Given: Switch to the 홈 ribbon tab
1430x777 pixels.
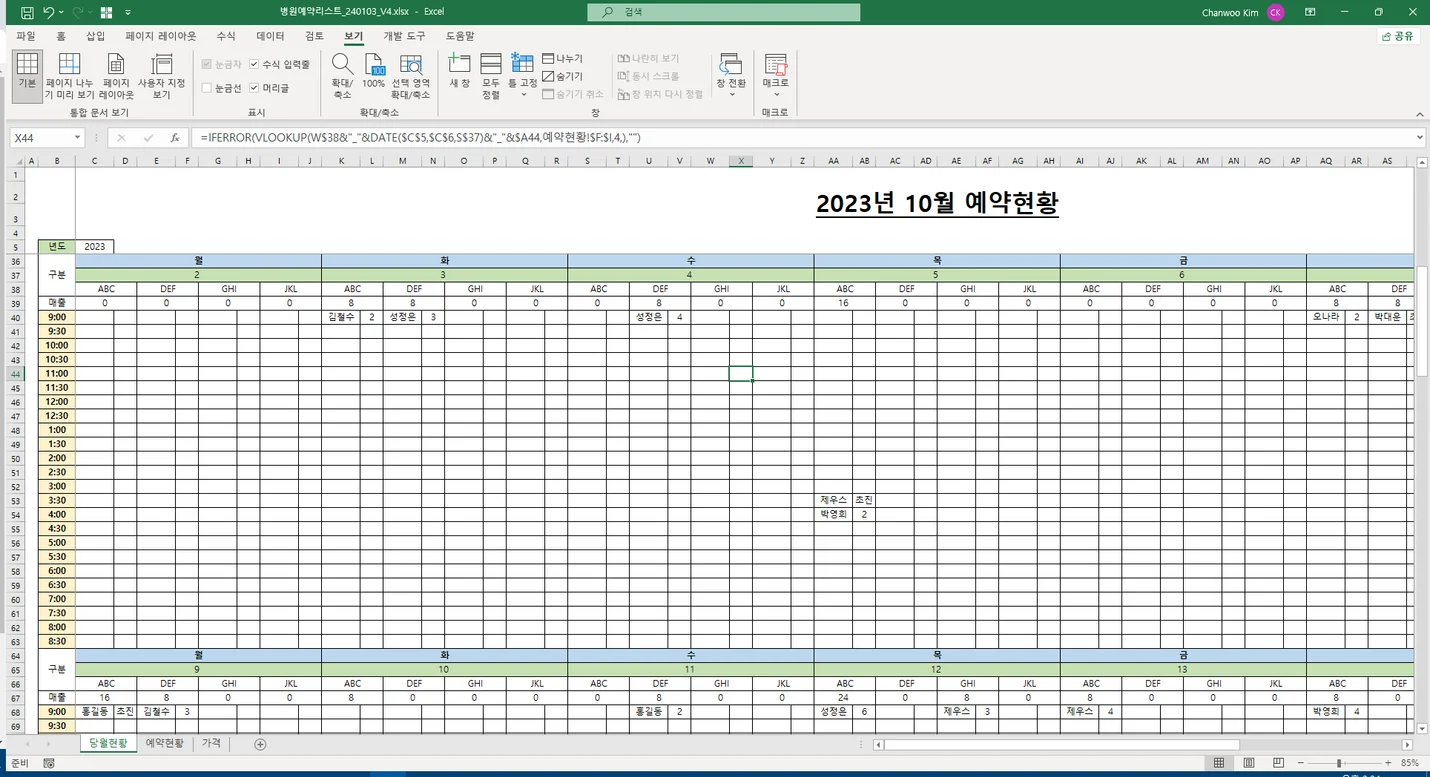Looking at the screenshot, I should click(x=61, y=36).
